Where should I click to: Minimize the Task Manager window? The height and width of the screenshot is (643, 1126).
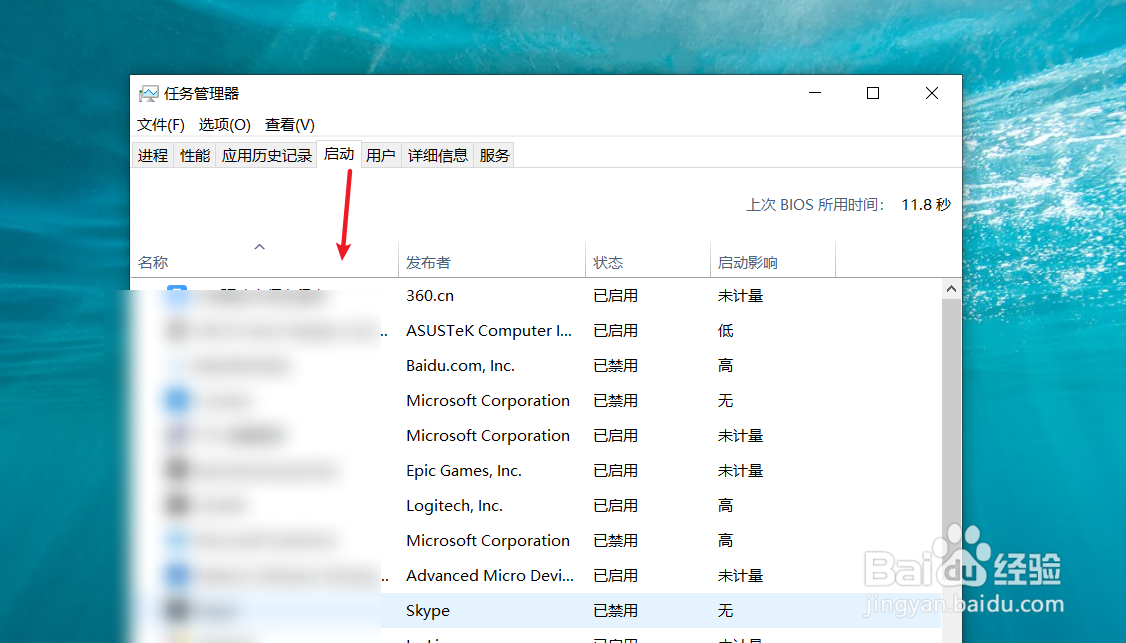[815, 93]
